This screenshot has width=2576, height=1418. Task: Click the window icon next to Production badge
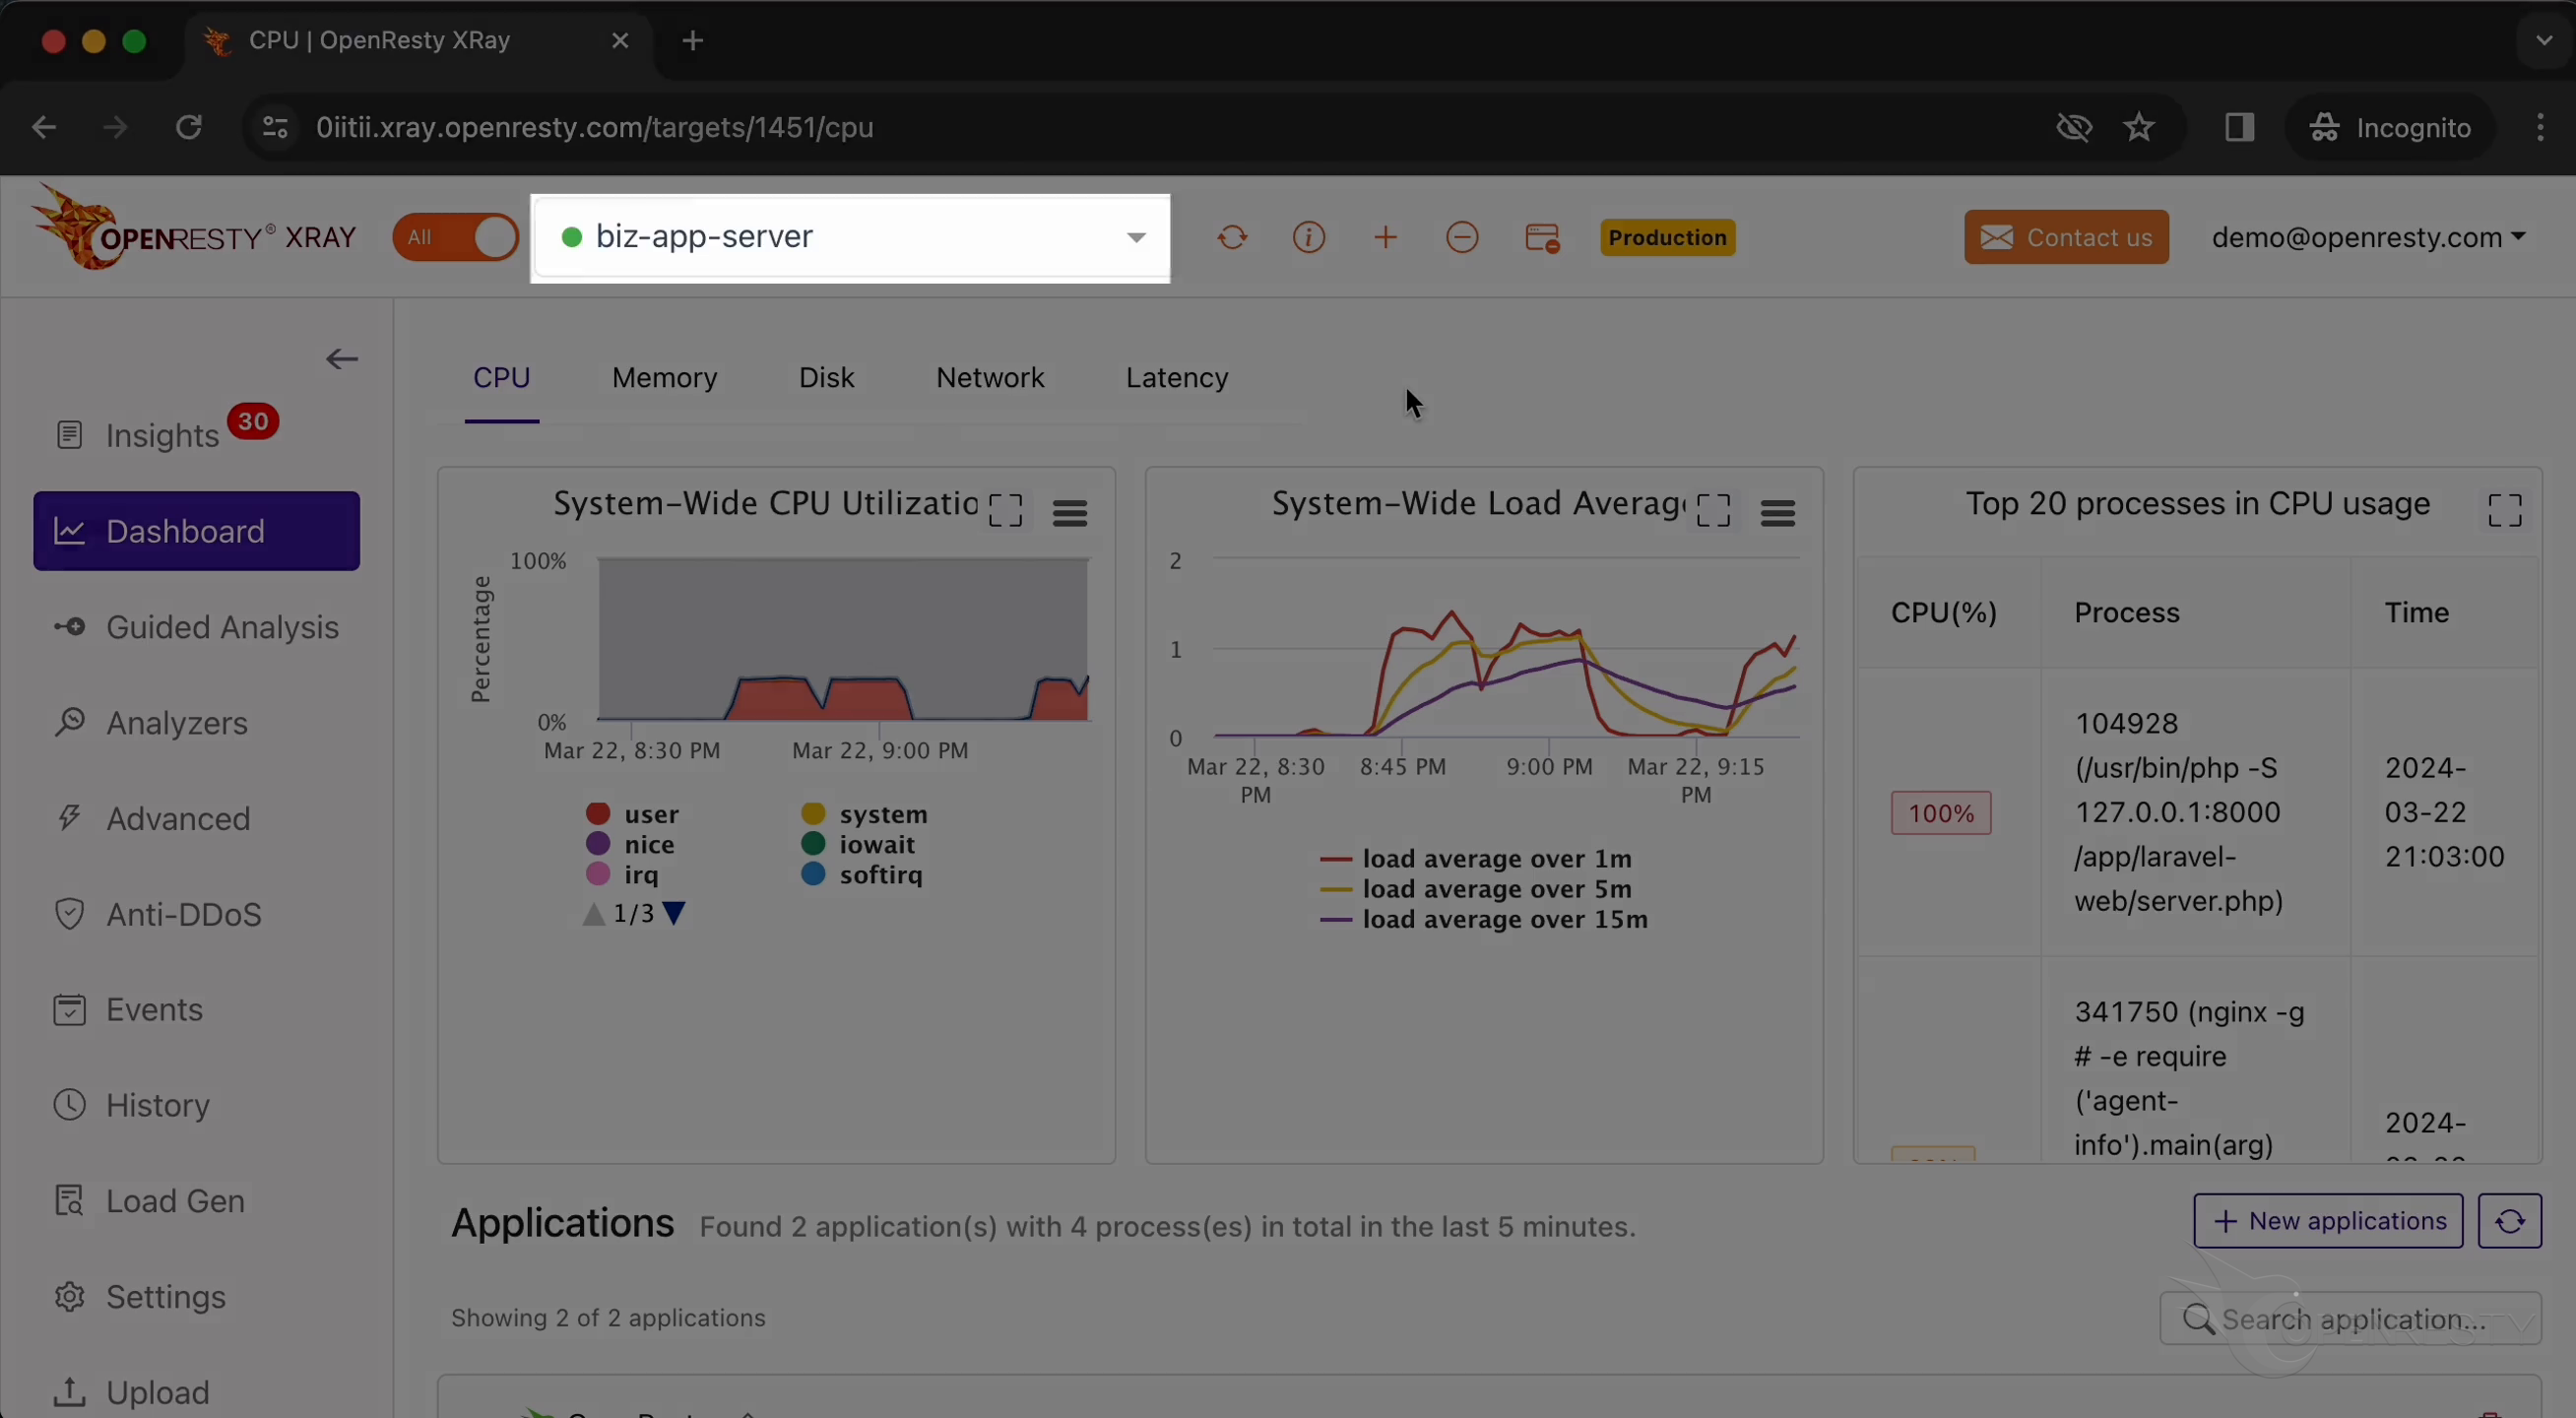(x=1542, y=238)
